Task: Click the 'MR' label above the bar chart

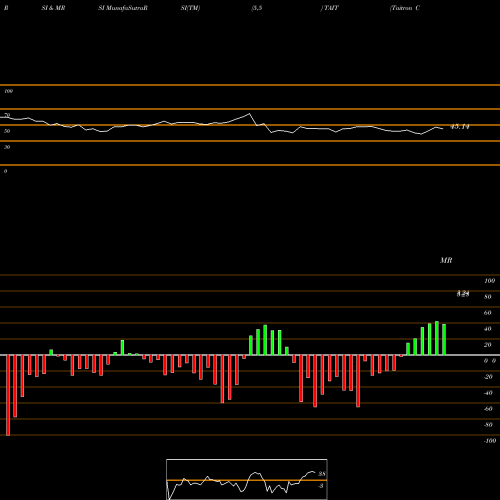Action: [446, 260]
